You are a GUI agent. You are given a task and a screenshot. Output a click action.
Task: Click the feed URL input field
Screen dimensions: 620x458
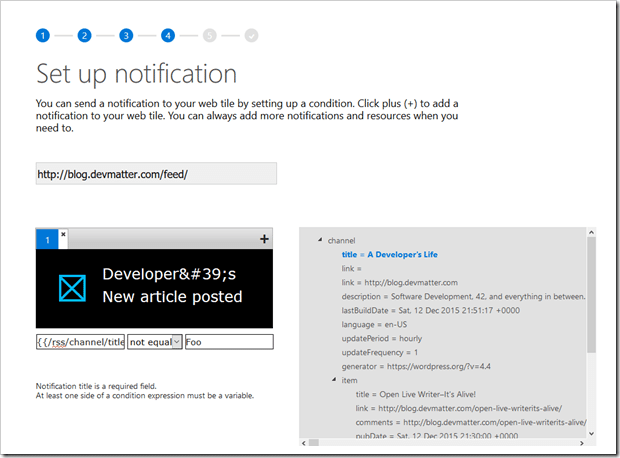[x=156, y=174]
